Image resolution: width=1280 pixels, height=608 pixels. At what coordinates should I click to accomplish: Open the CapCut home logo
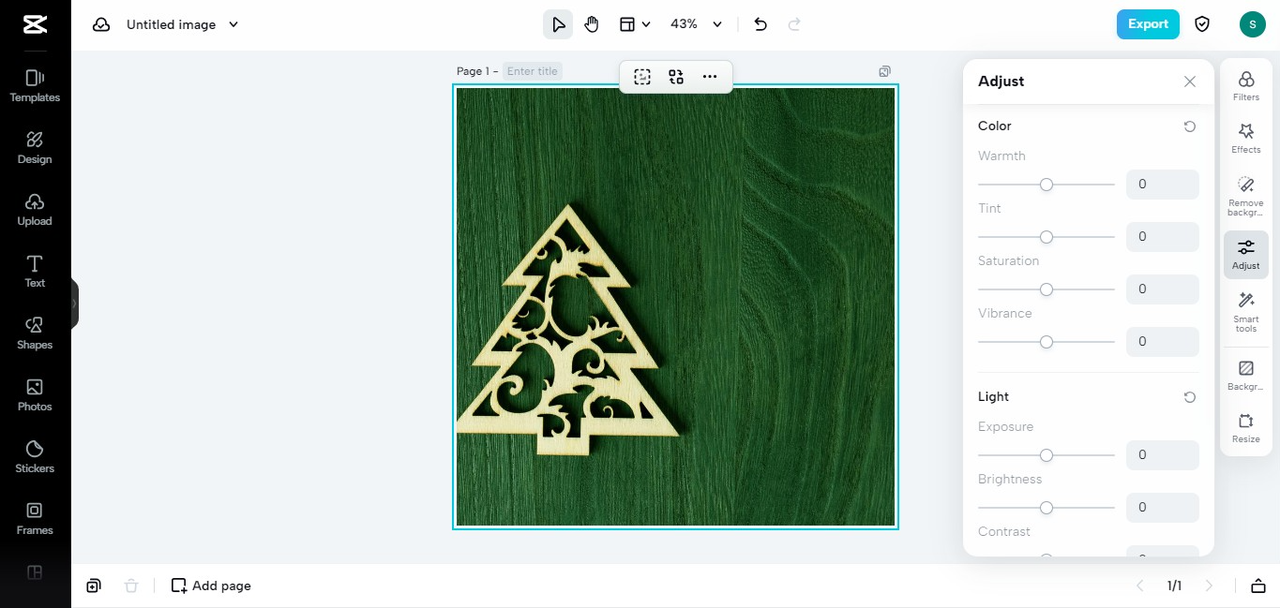click(x=35, y=24)
